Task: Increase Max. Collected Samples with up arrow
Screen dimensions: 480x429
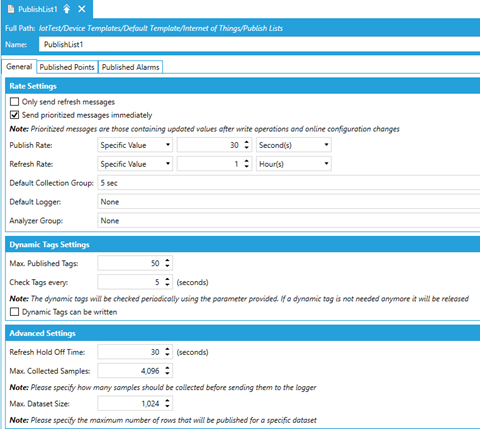Action: click(167, 368)
